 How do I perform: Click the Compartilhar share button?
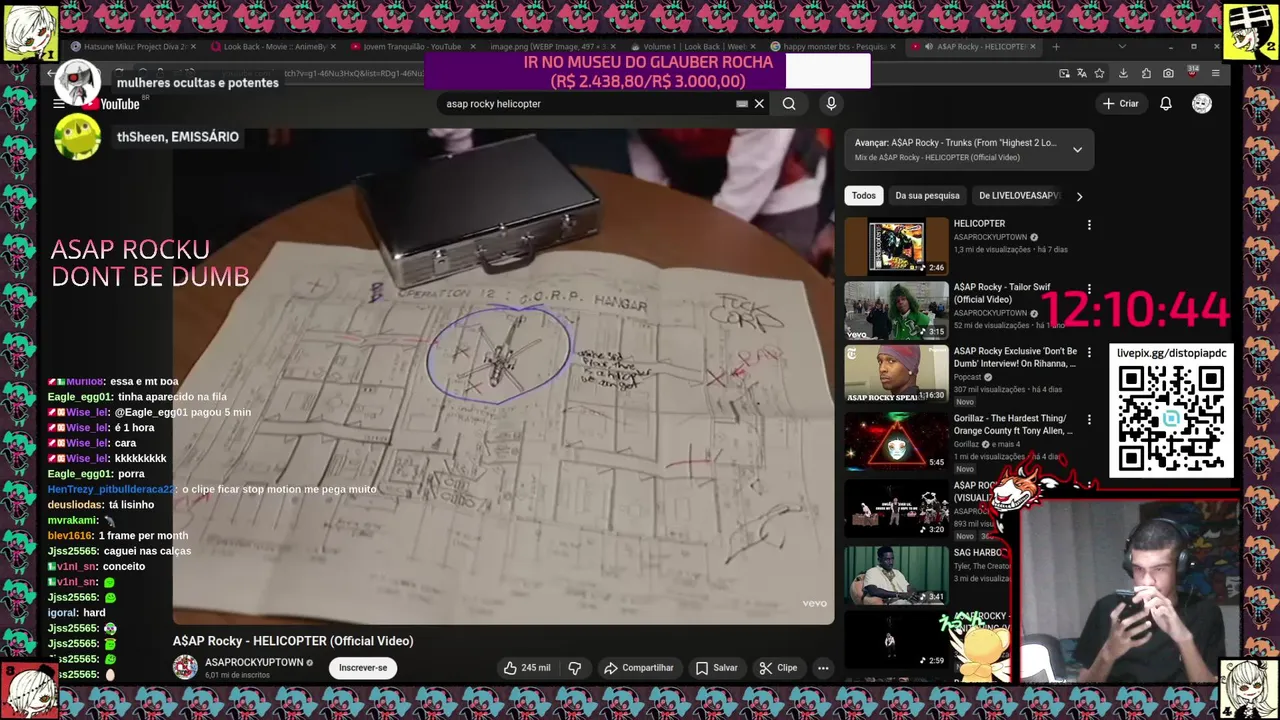(638, 668)
